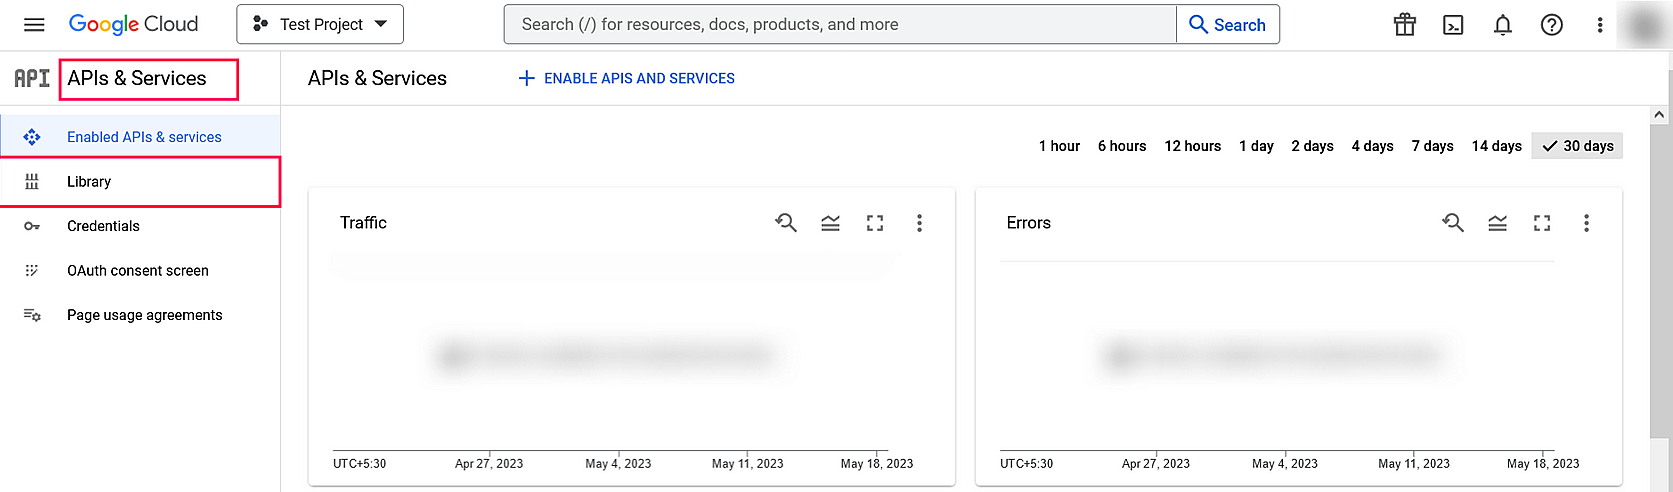
Task: Activate Cloud Shell terminal icon
Action: (x=1453, y=25)
